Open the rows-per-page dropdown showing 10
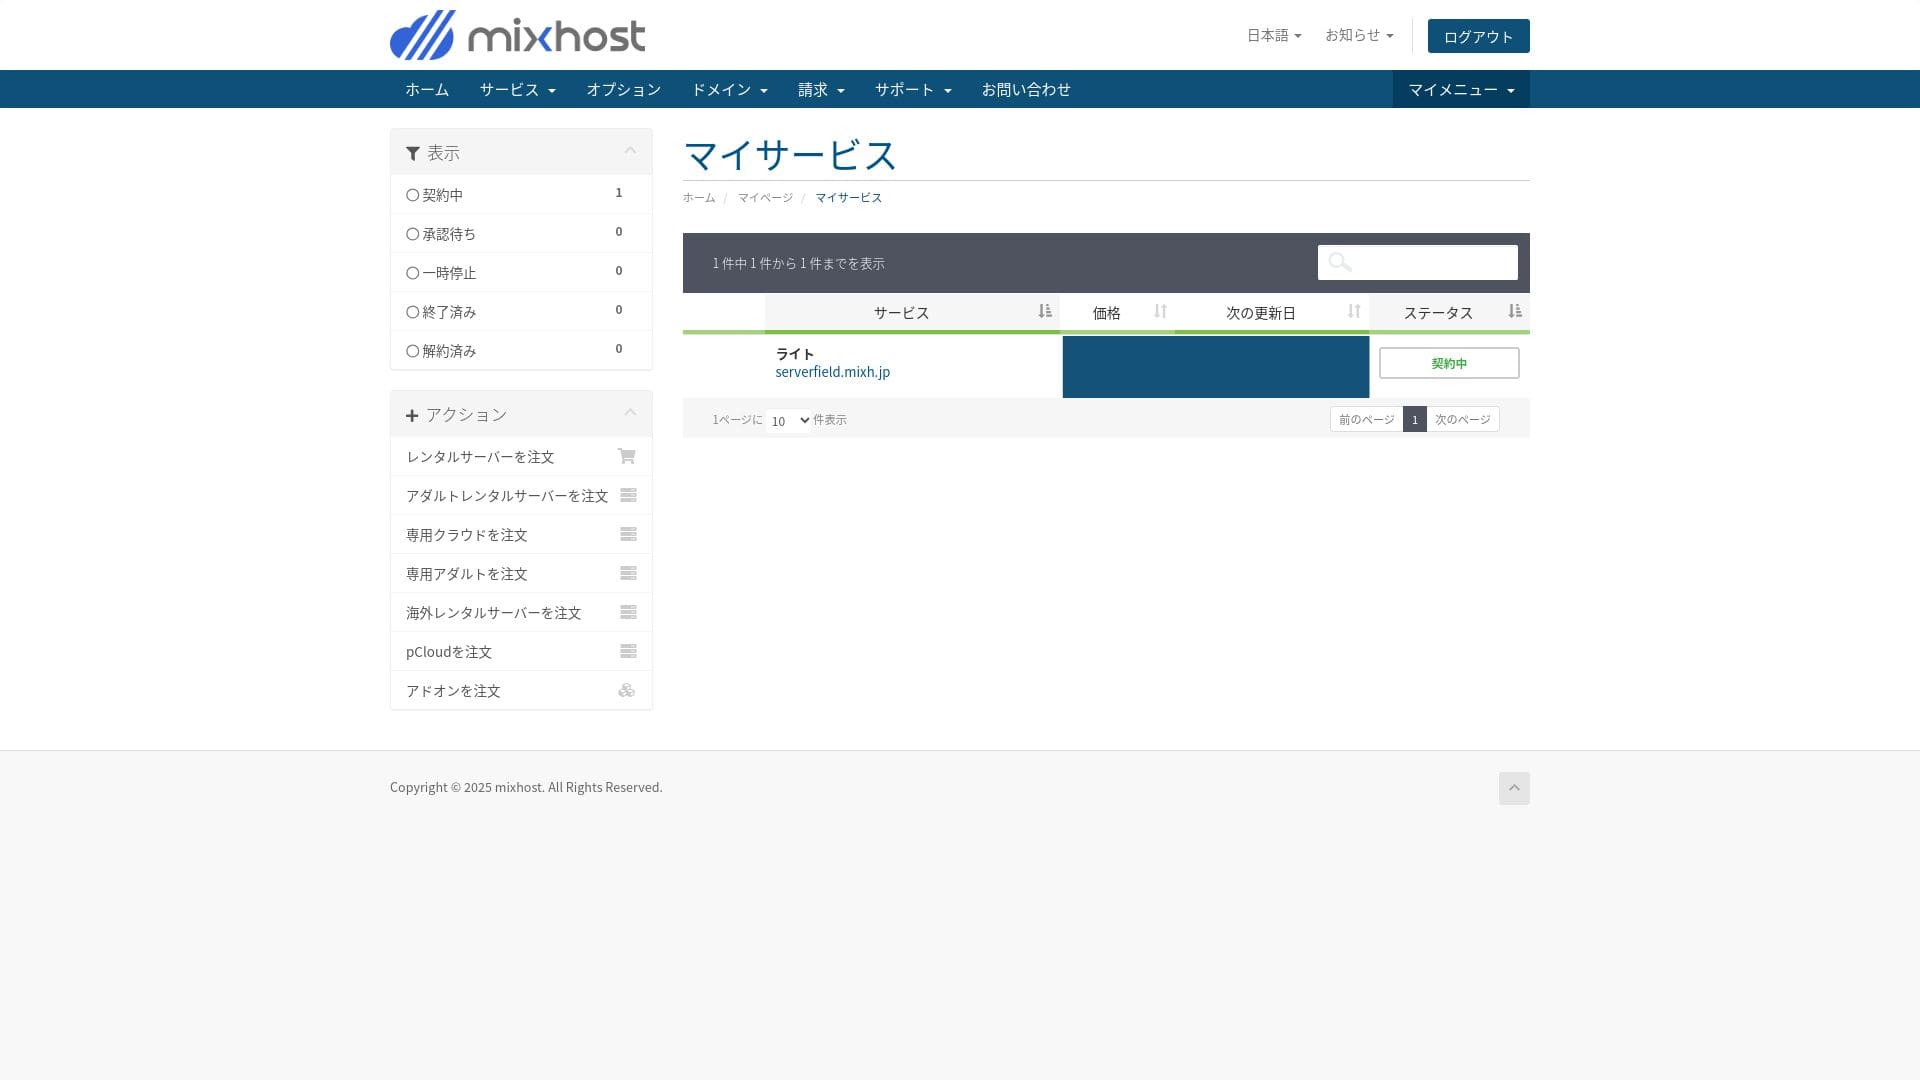The width and height of the screenshot is (1920, 1080). (x=789, y=421)
